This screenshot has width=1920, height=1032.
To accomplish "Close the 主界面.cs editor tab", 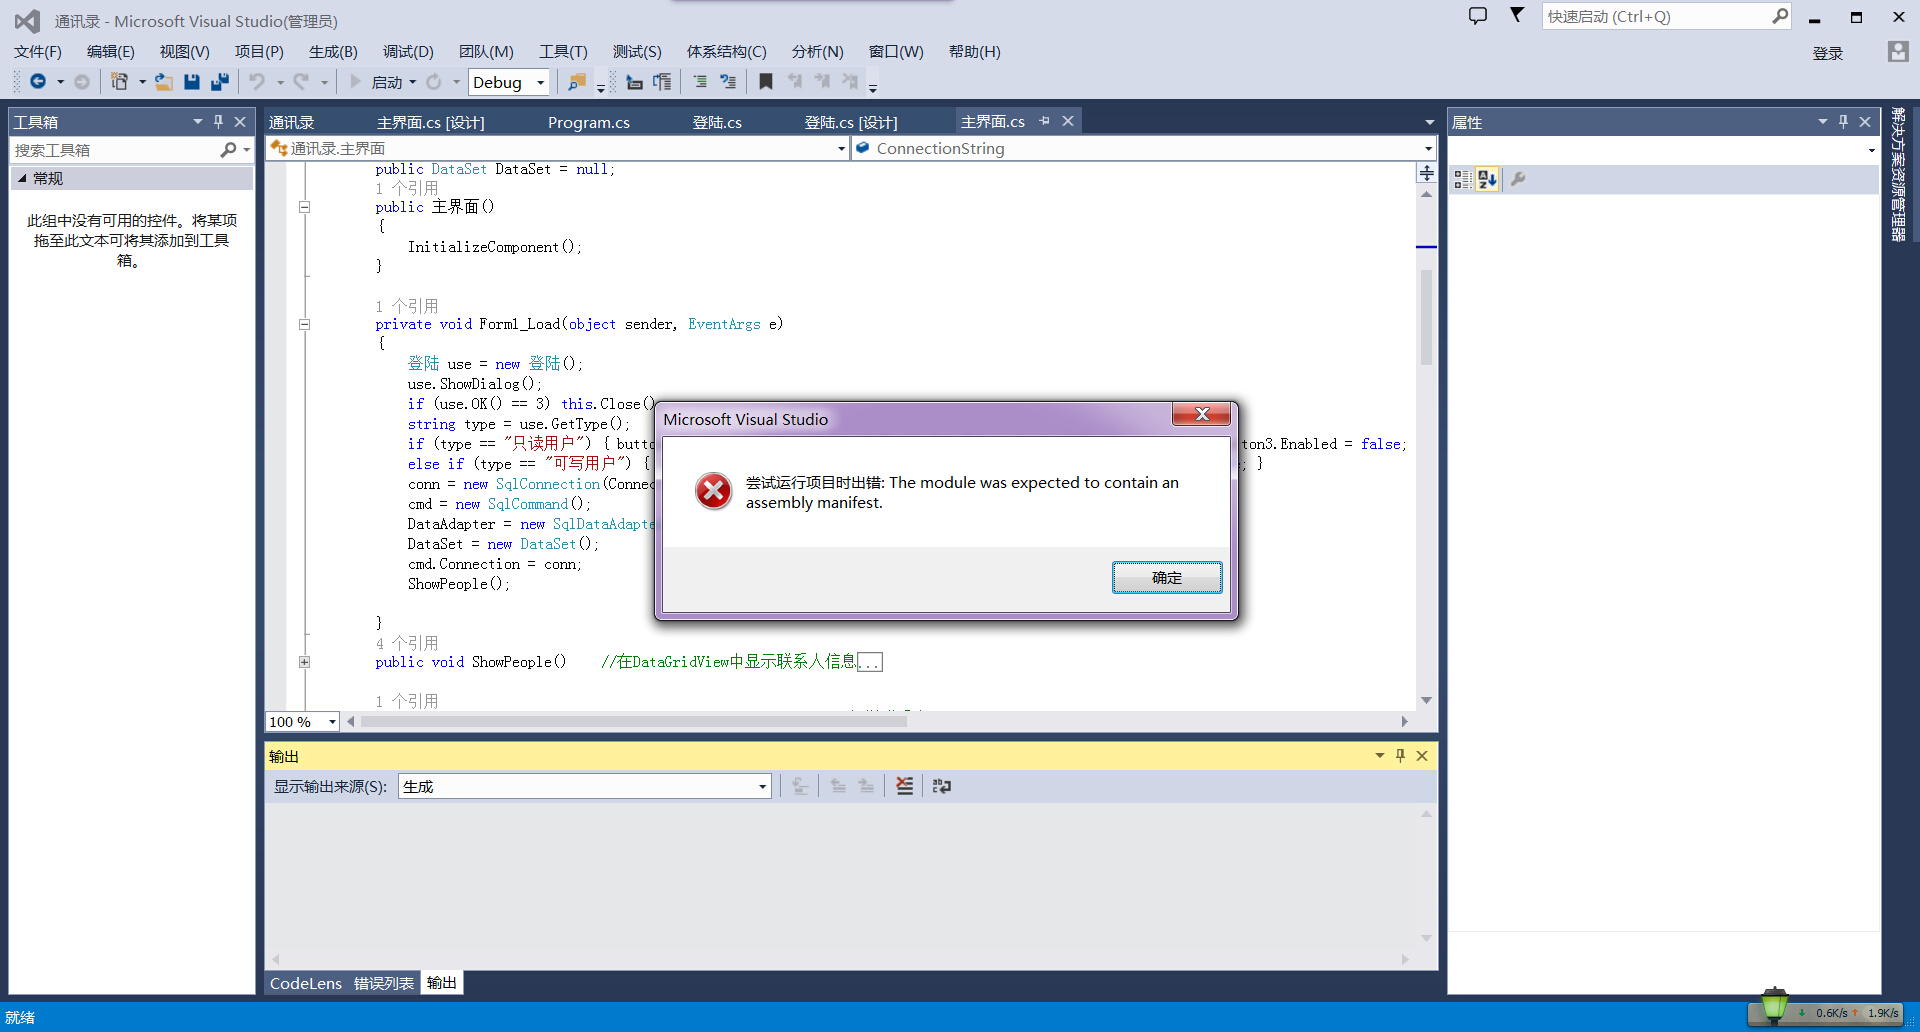I will [1068, 121].
